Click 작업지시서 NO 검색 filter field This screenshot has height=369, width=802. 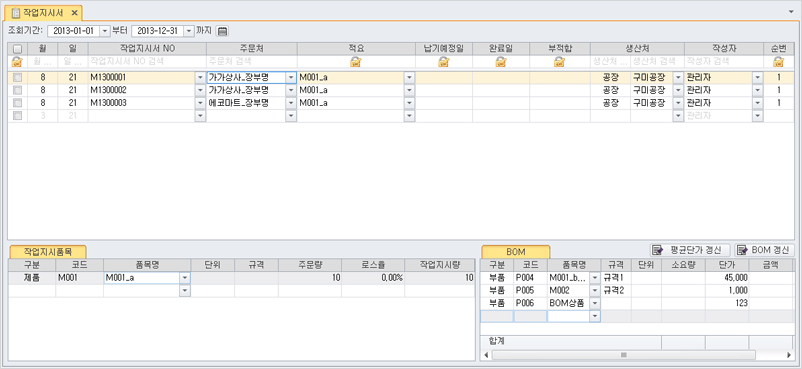pyautogui.click(x=147, y=62)
